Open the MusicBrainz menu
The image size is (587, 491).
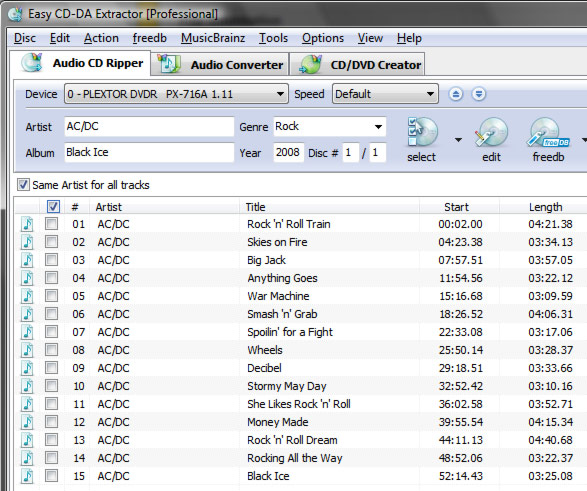(x=213, y=38)
